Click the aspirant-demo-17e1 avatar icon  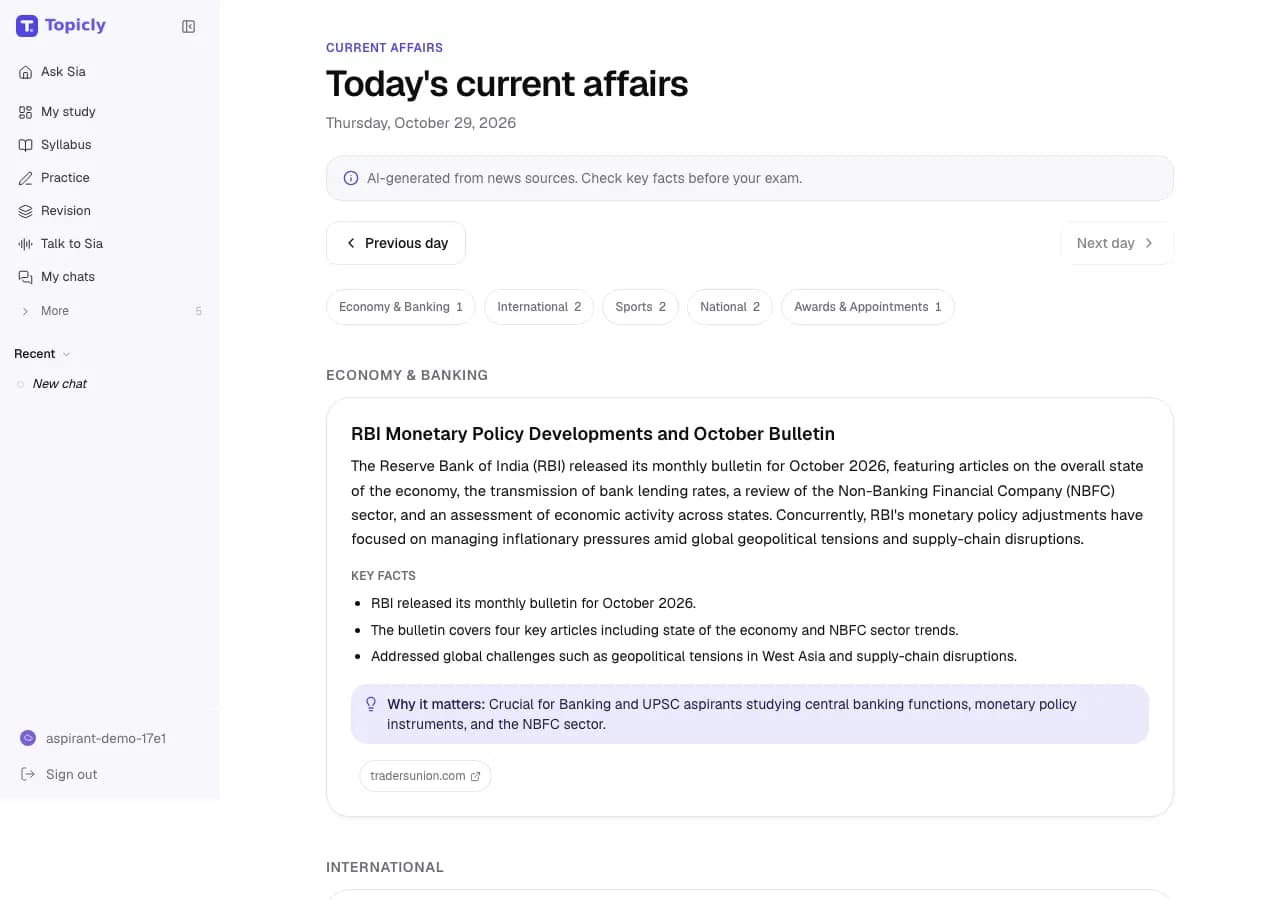coord(28,738)
